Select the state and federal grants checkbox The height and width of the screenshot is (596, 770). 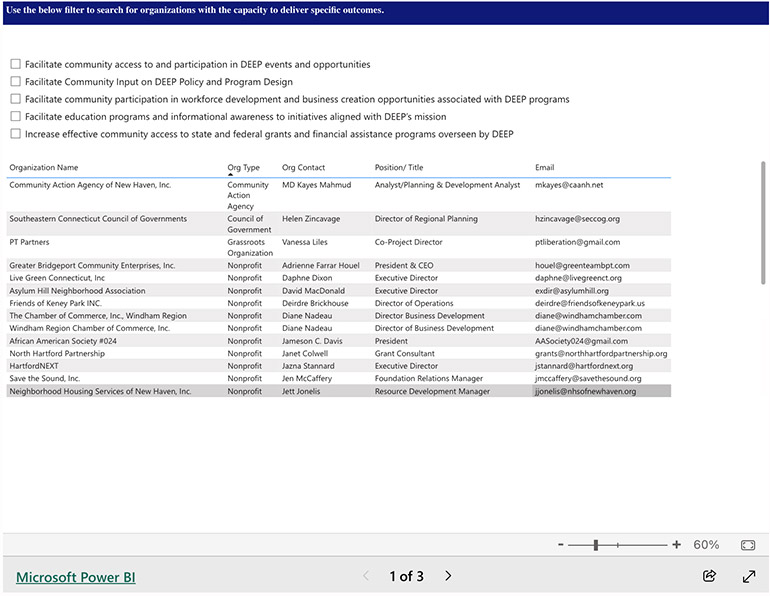(x=15, y=134)
